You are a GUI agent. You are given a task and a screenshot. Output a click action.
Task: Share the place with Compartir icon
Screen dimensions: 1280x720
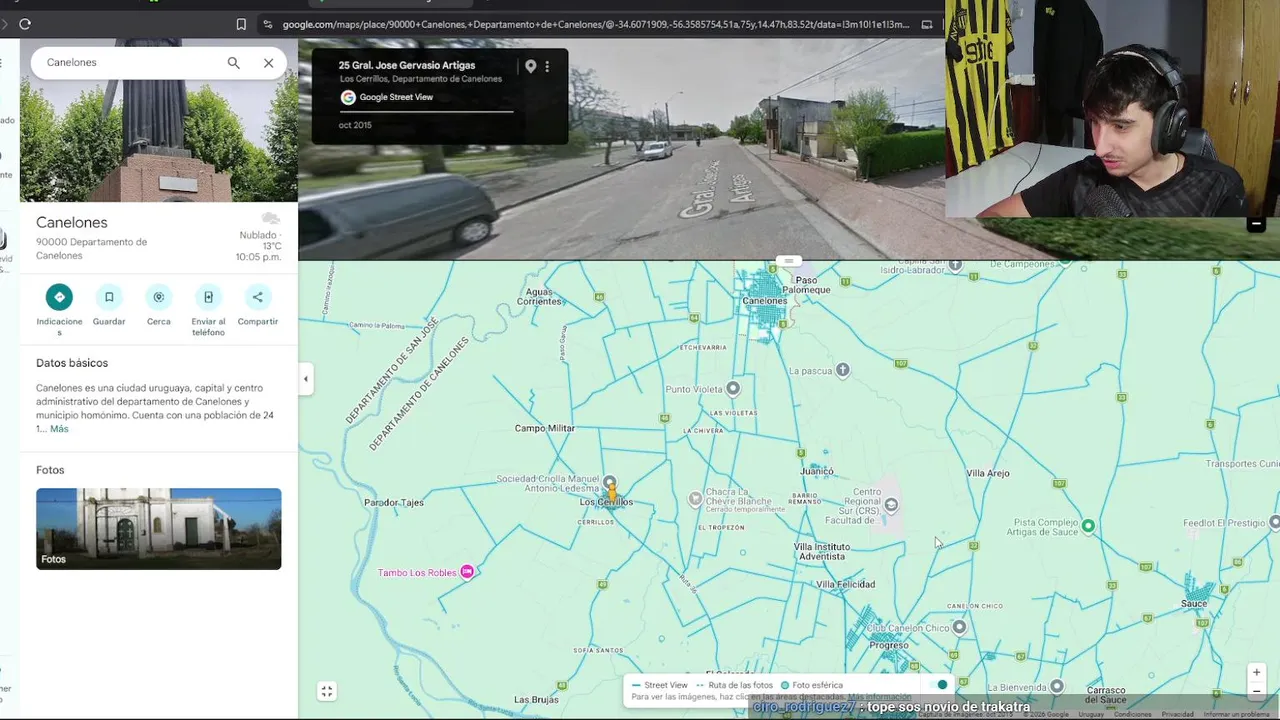point(257,297)
